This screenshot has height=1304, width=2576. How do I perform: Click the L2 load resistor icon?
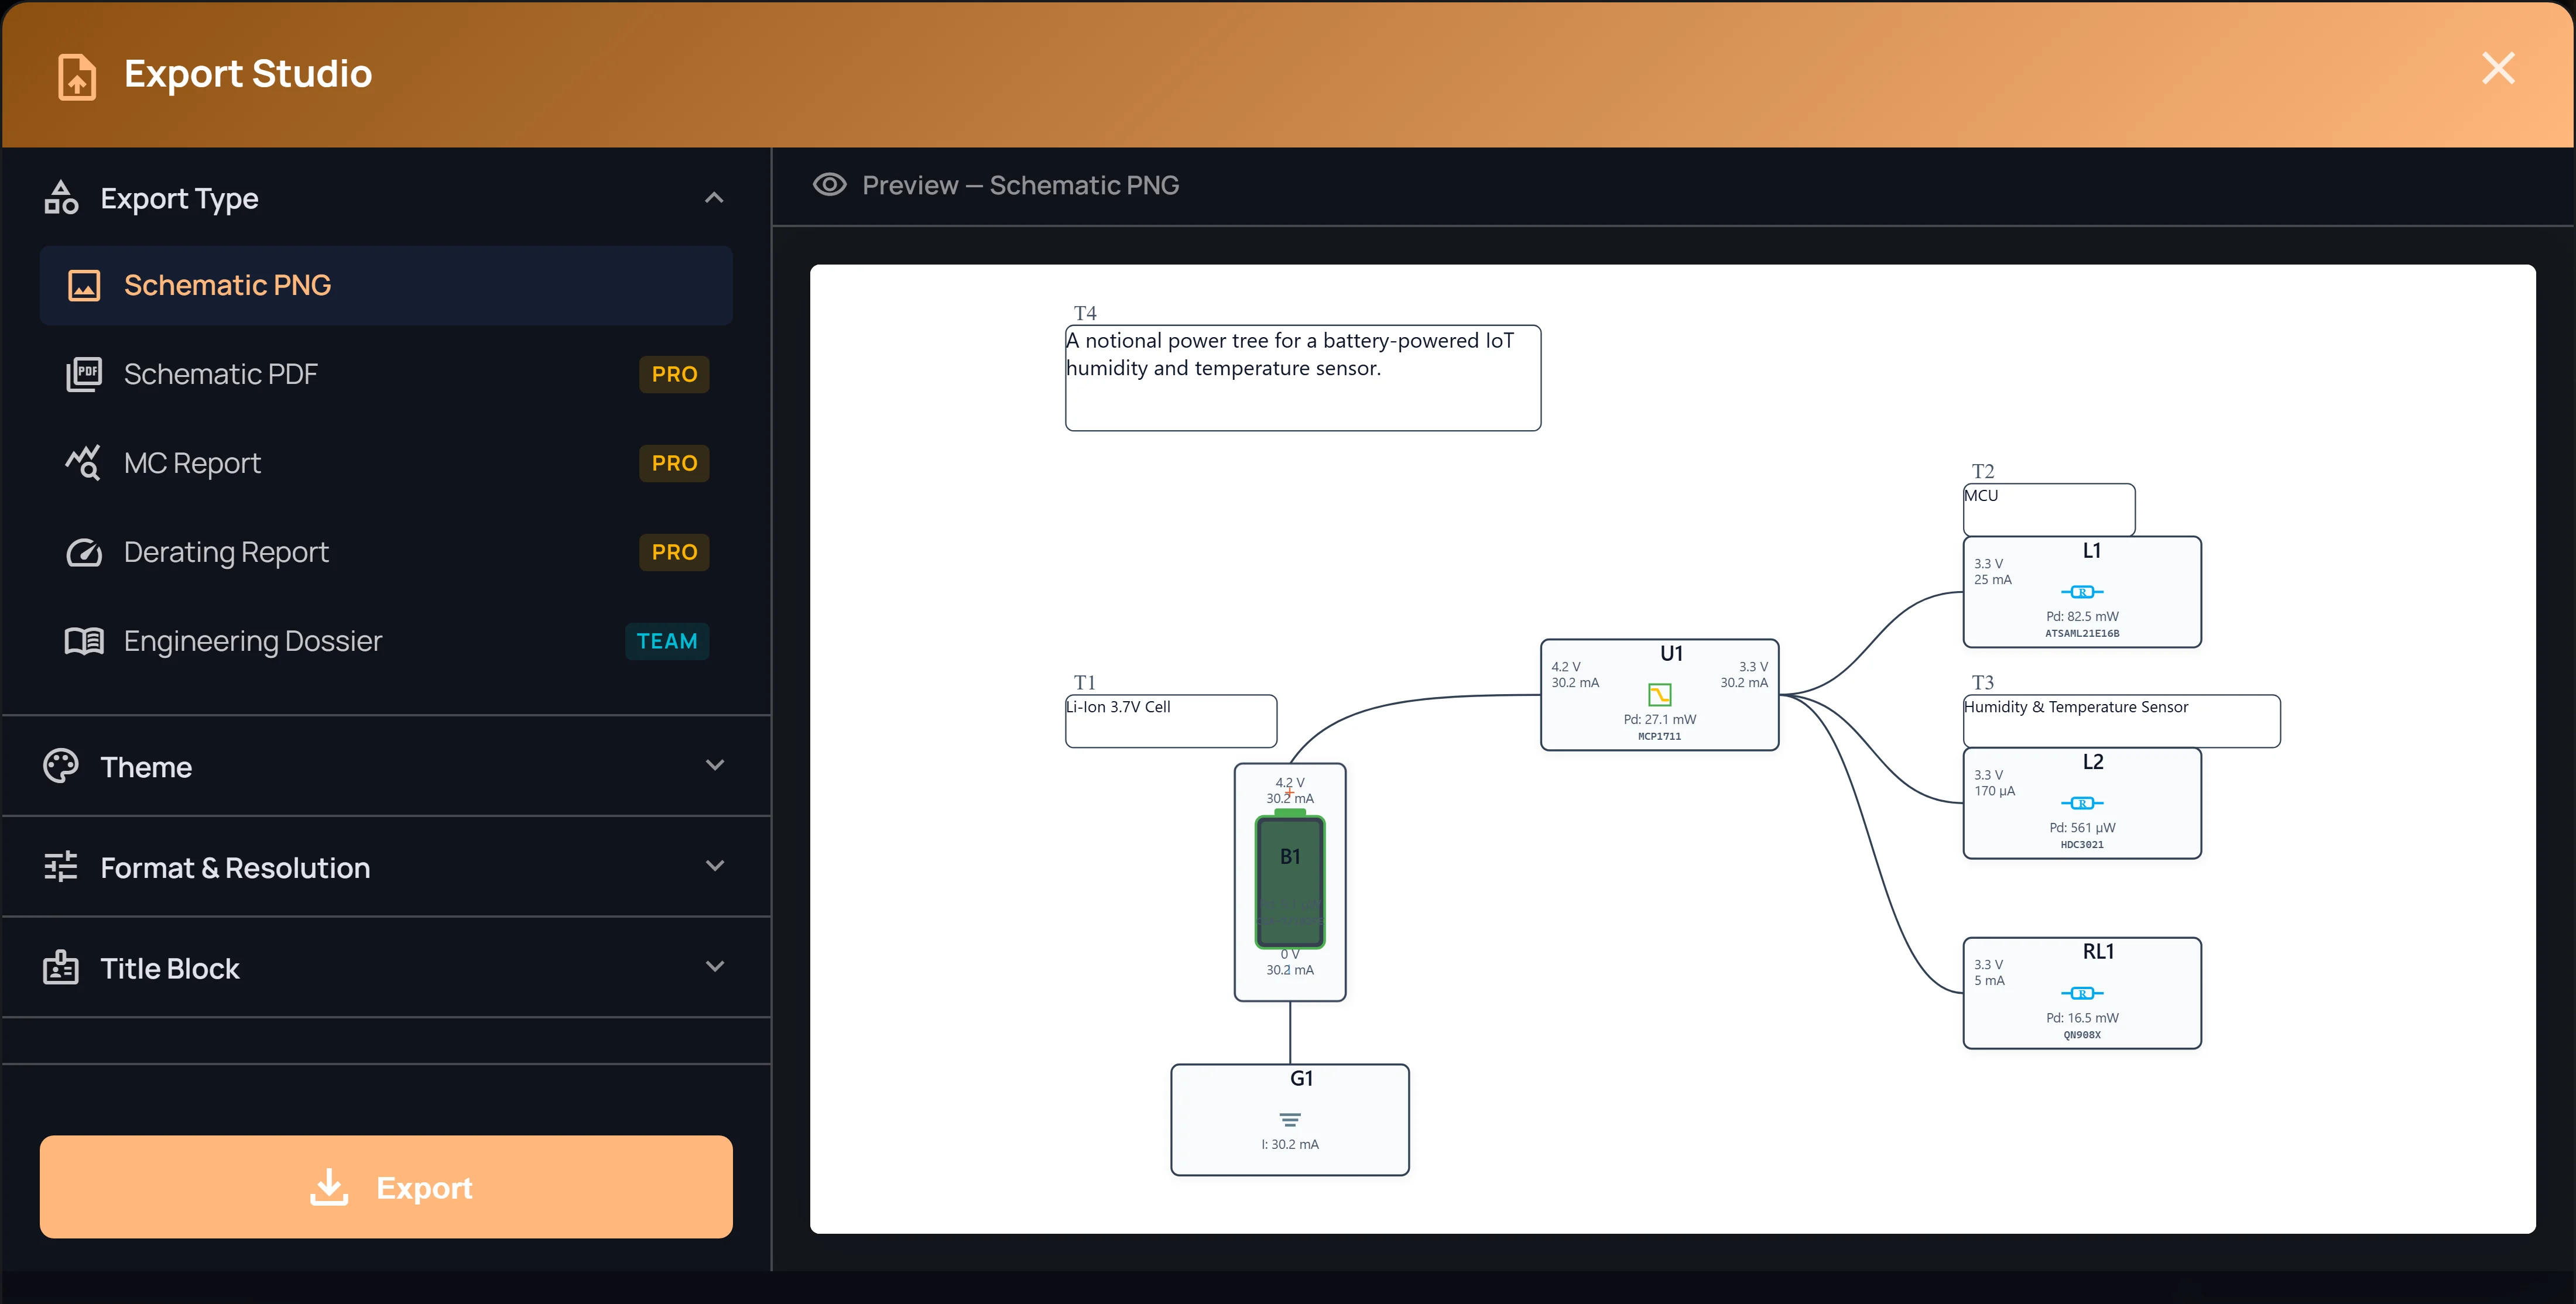[x=2082, y=803]
